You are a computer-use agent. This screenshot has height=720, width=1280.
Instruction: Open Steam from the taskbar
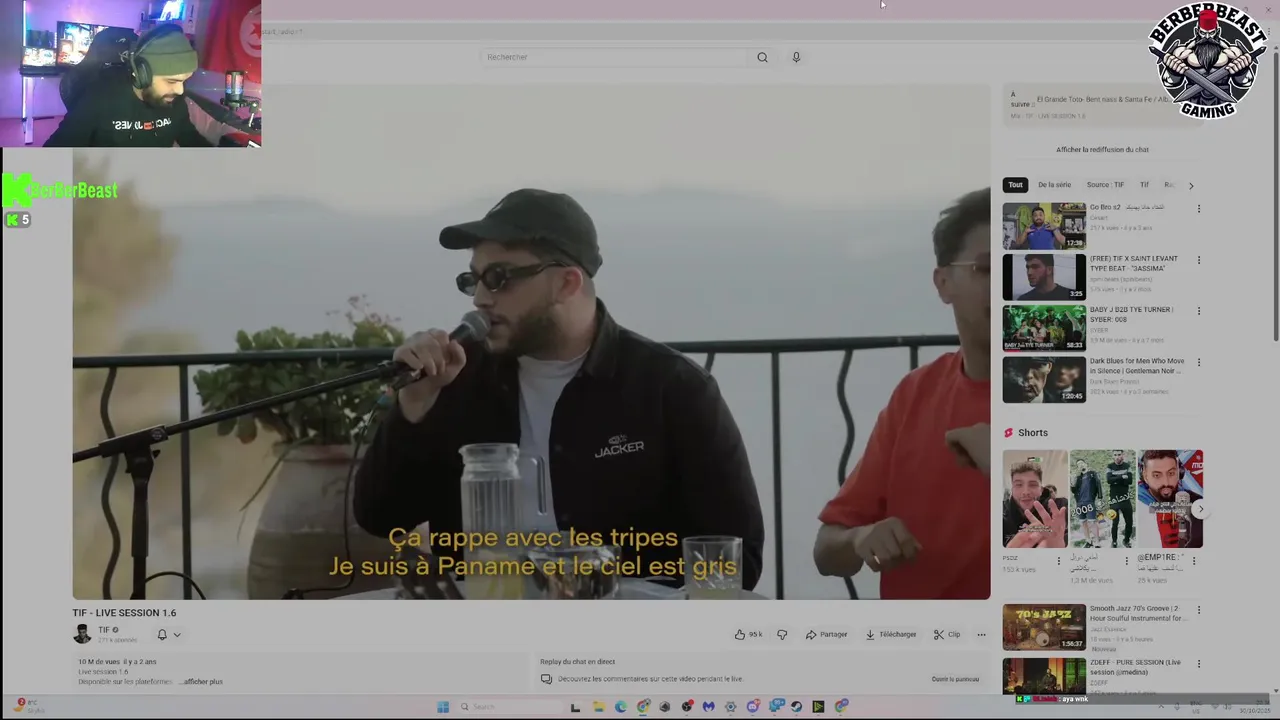[x=796, y=707]
